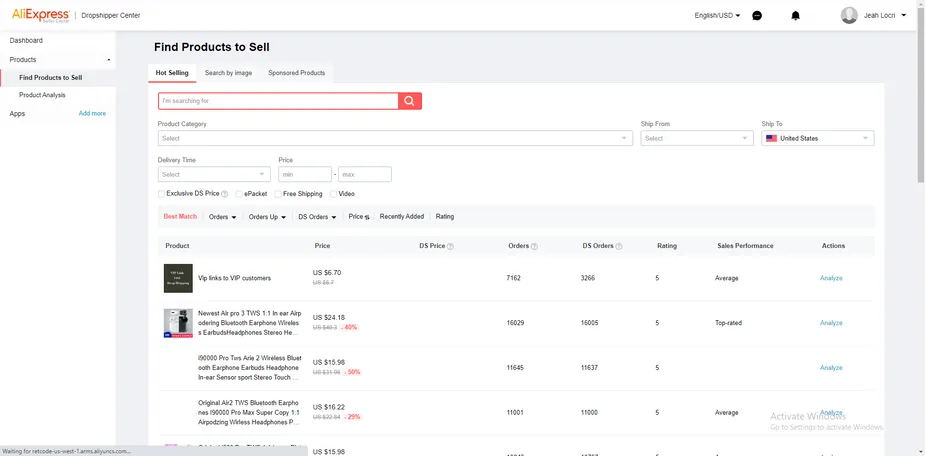
Task: Check the Free Shipping option
Action: 278,193
